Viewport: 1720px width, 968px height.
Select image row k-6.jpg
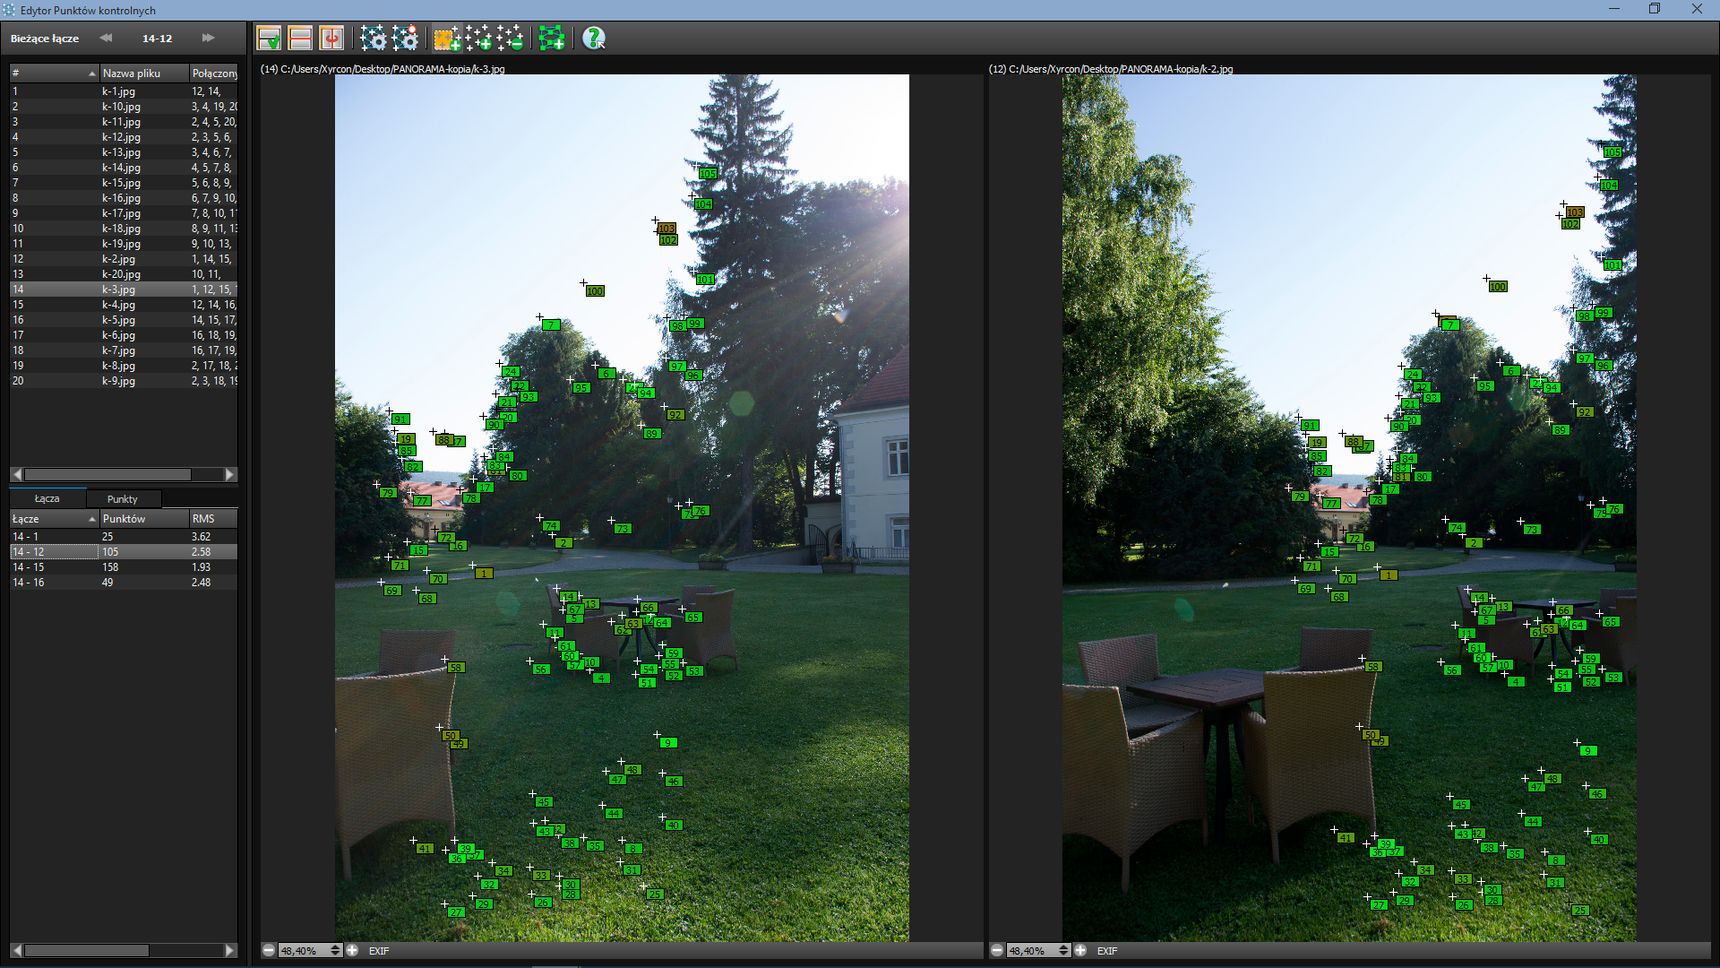pos(124,335)
